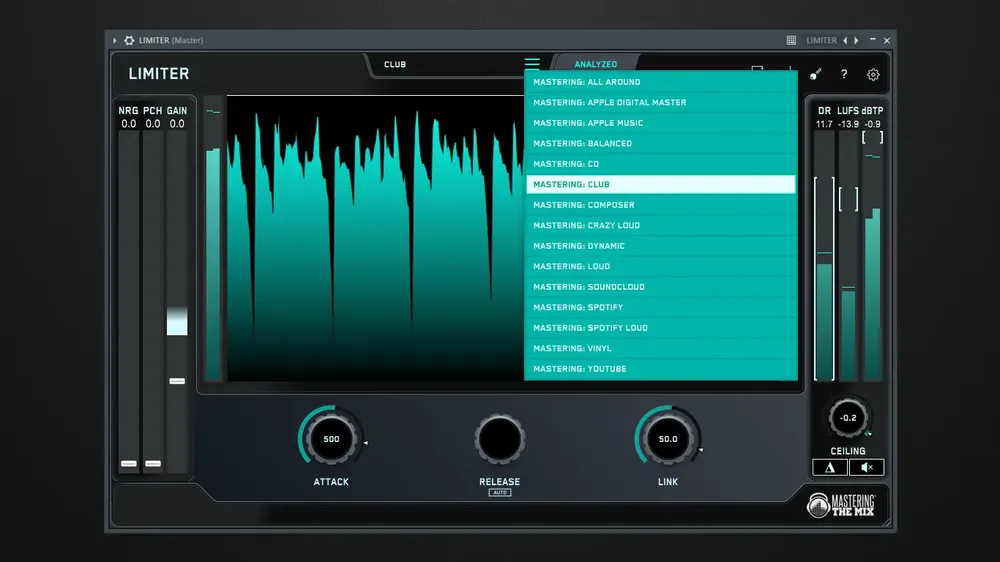Toggle the delta listen button under Ceiling
The width and height of the screenshot is (1000, 562).
(830, 468)
